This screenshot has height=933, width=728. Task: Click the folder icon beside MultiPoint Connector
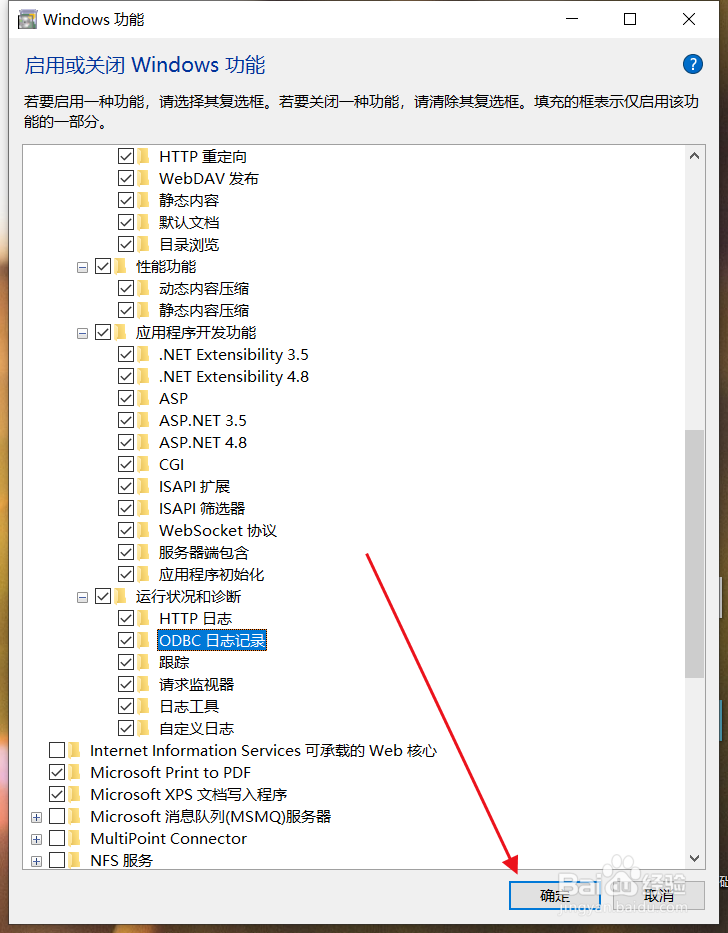(74, 838)
